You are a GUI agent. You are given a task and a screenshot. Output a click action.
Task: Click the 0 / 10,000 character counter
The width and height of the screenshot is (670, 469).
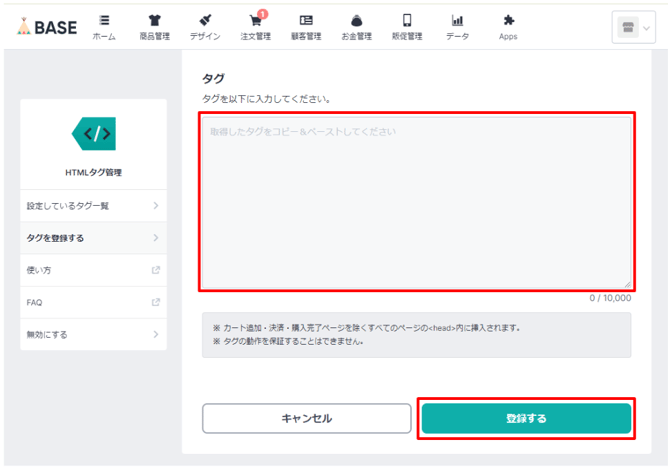610,298
